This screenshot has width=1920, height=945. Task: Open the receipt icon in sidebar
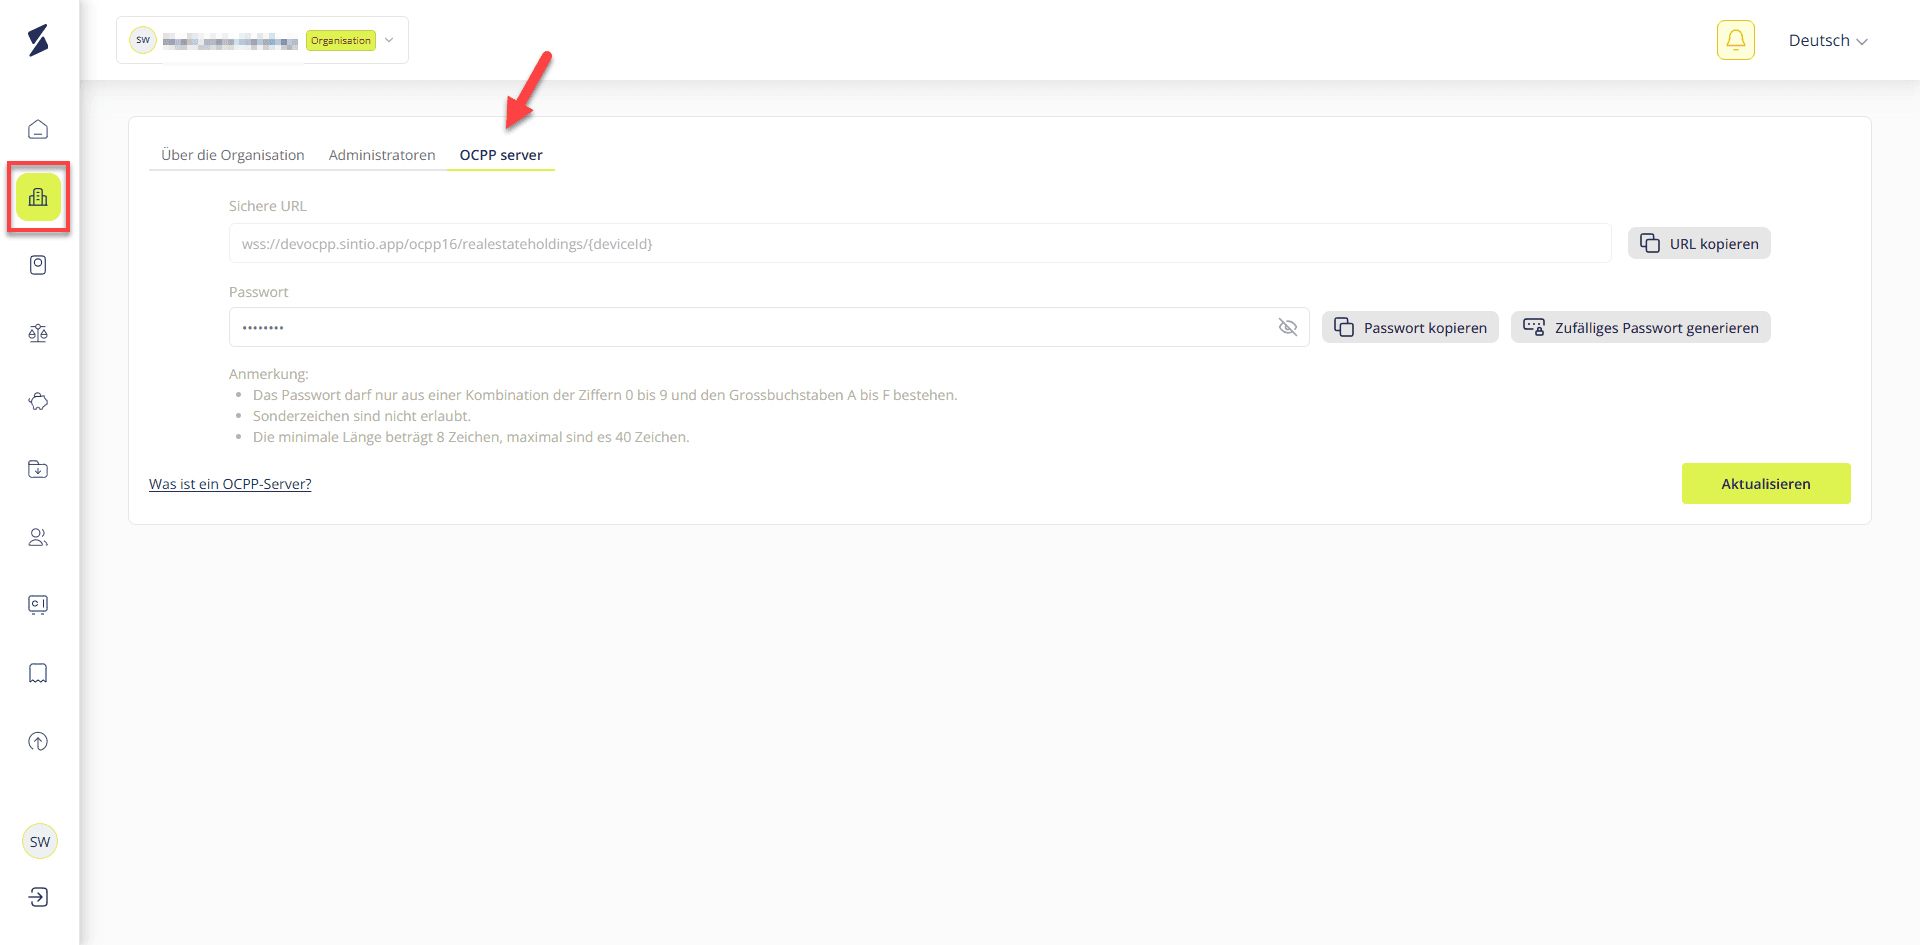38,673
